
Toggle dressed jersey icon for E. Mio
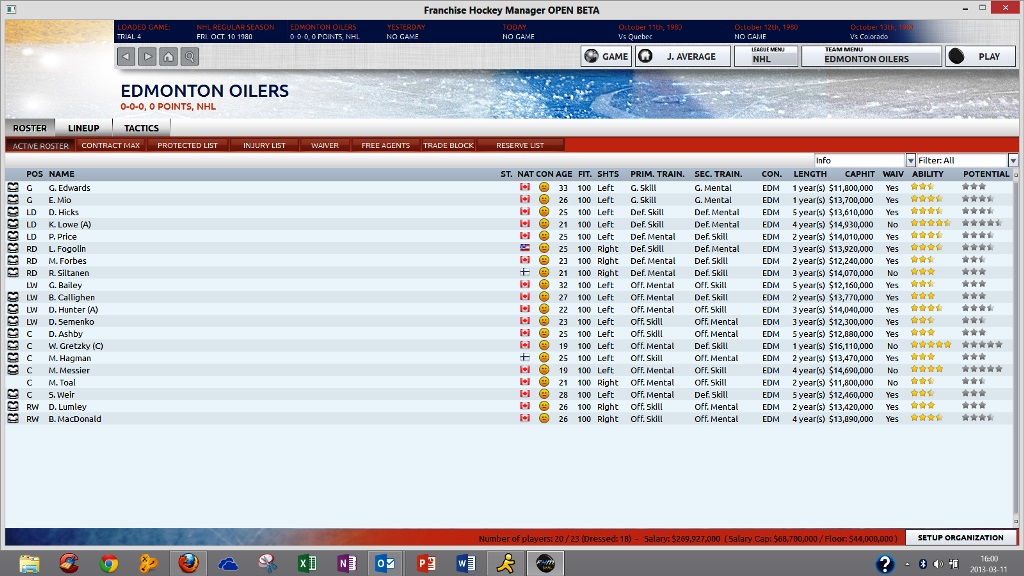(x=13, y=200)
